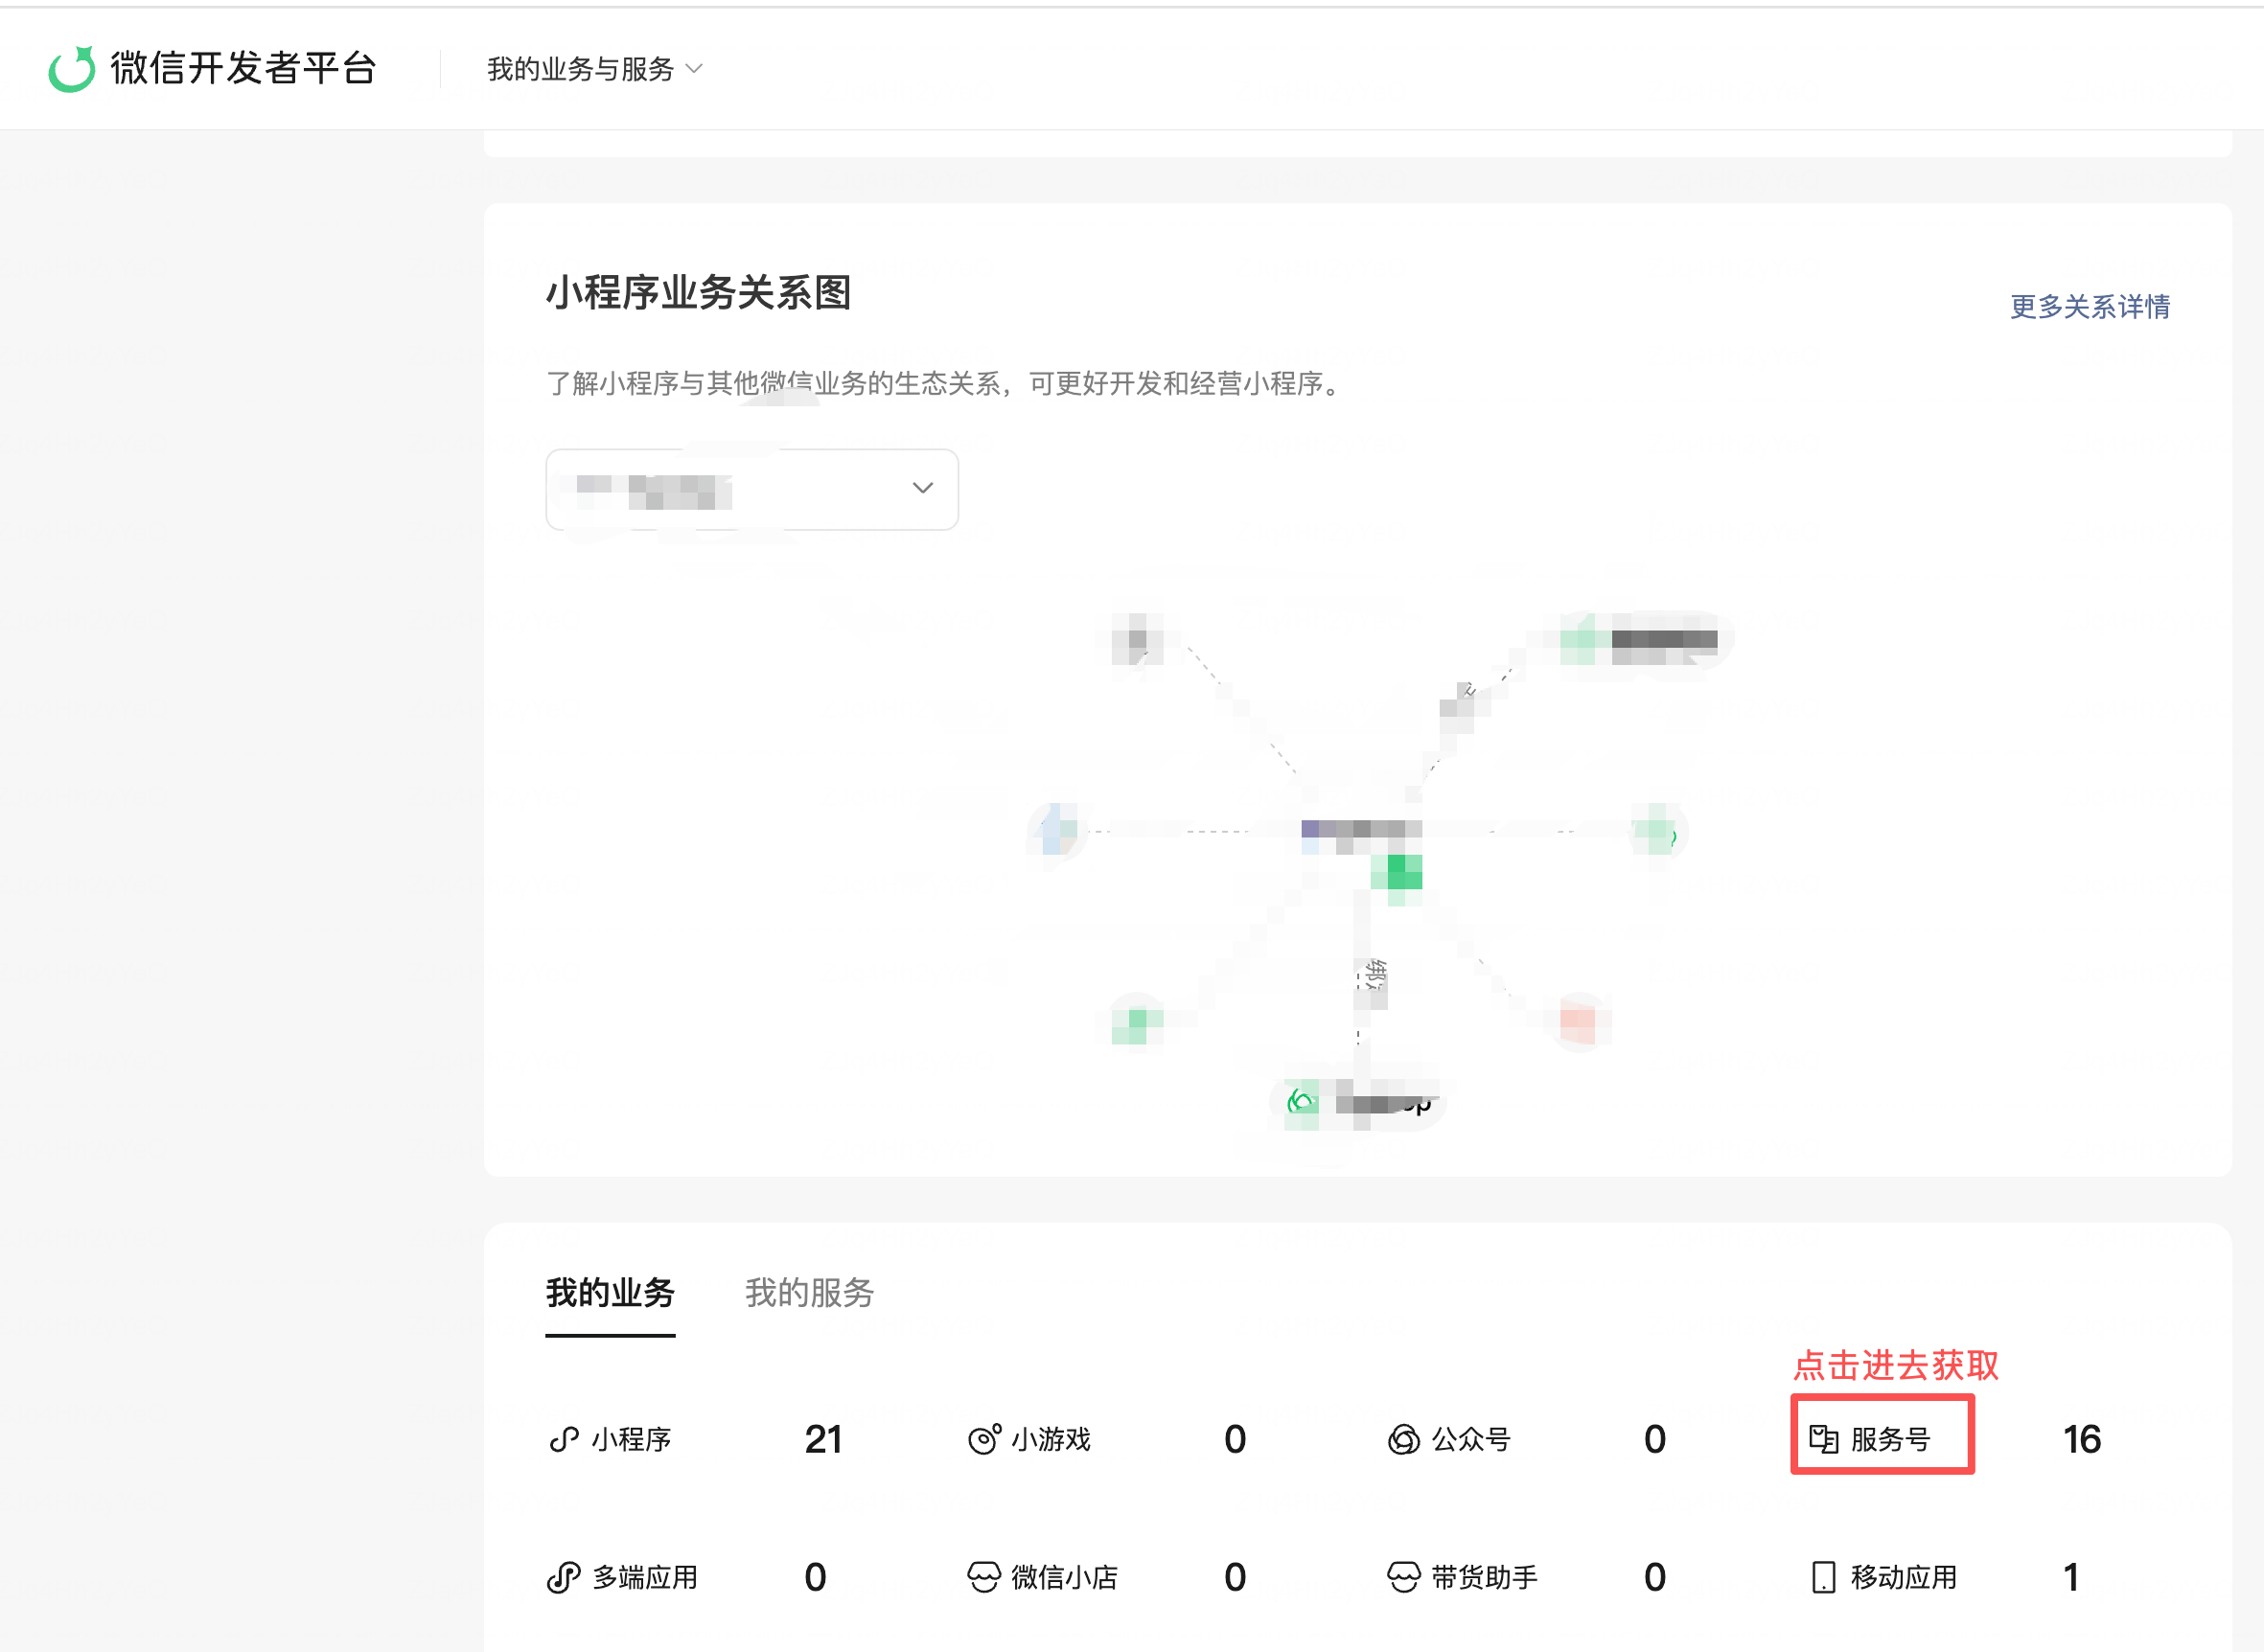Screen dimensions: 2264x1652
Task: Click the 公众号 icon
Action: click(1403, 1439)
